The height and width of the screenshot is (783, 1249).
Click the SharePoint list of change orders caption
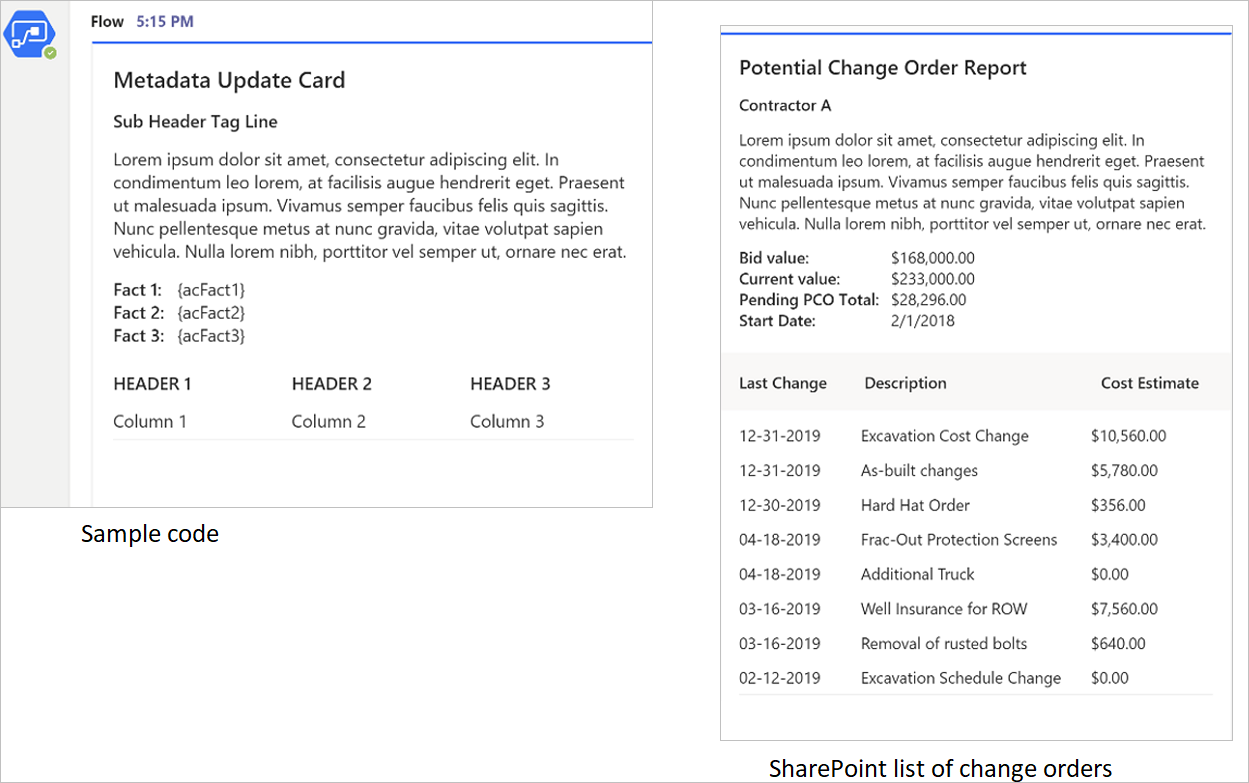(x=940, y=769)
